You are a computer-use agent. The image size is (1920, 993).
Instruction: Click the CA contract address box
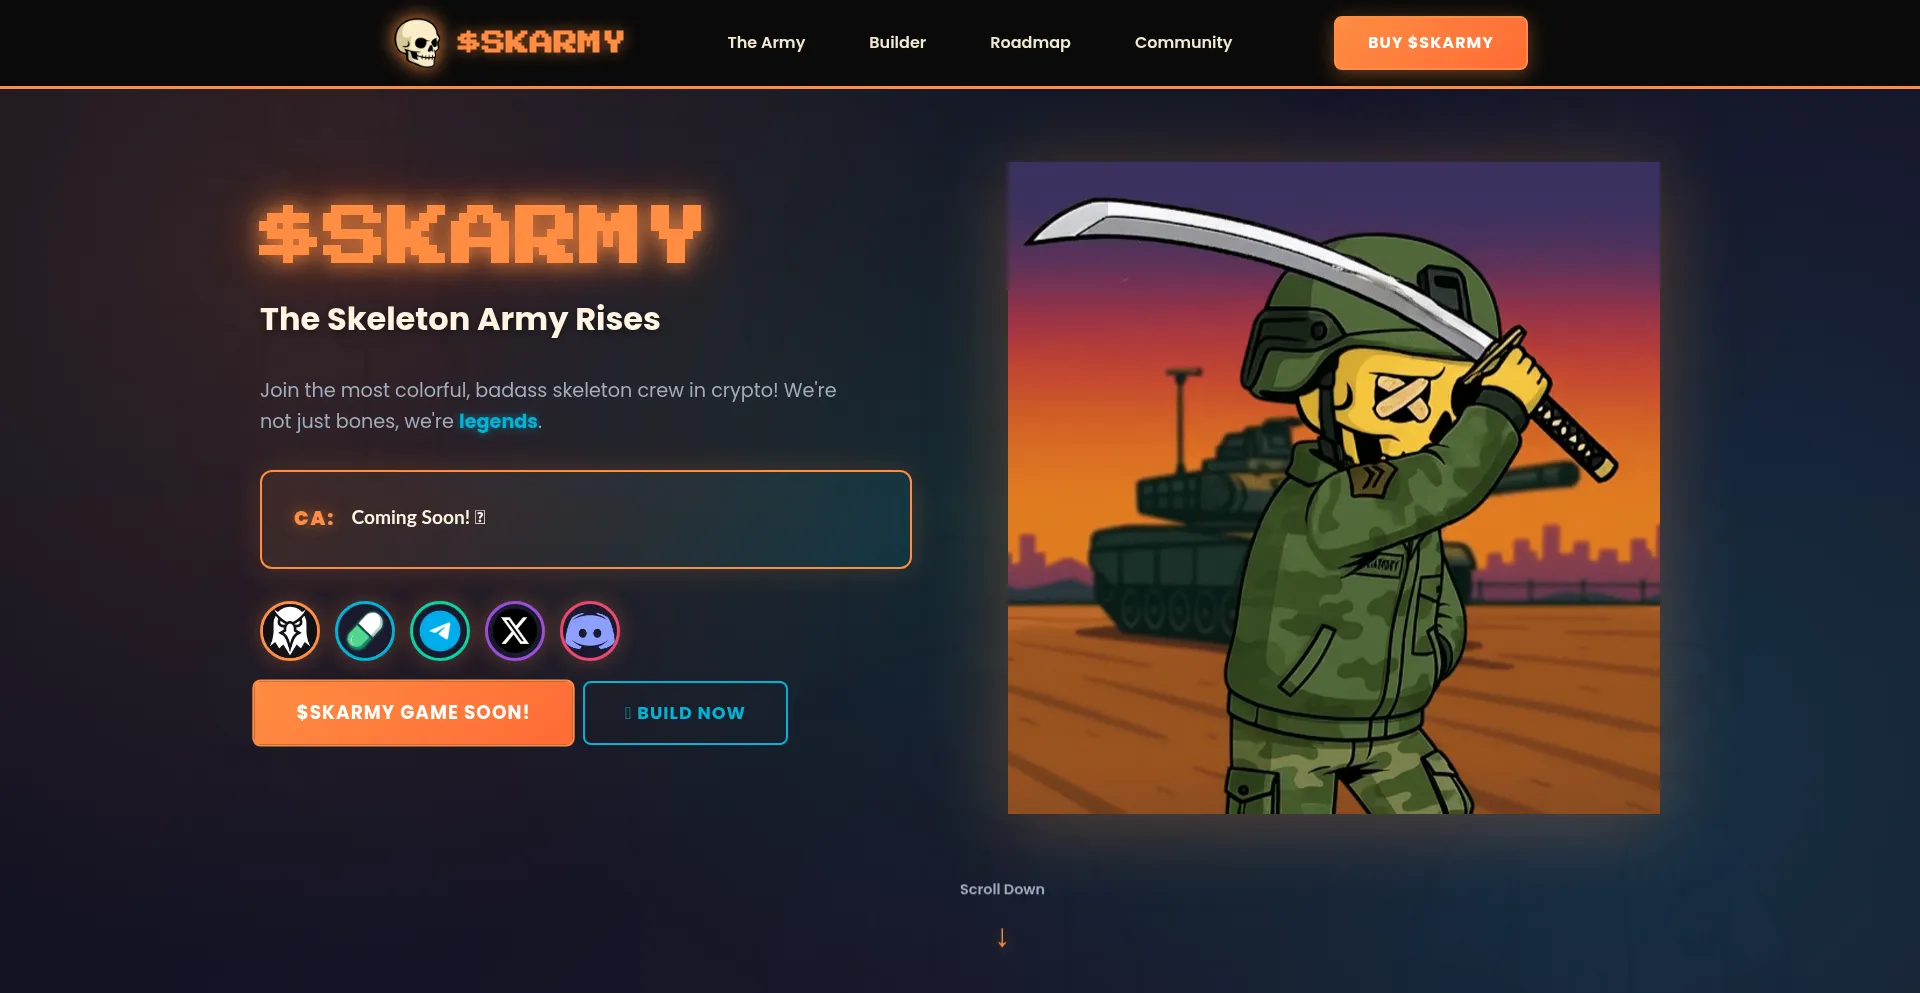click(586, 519)
